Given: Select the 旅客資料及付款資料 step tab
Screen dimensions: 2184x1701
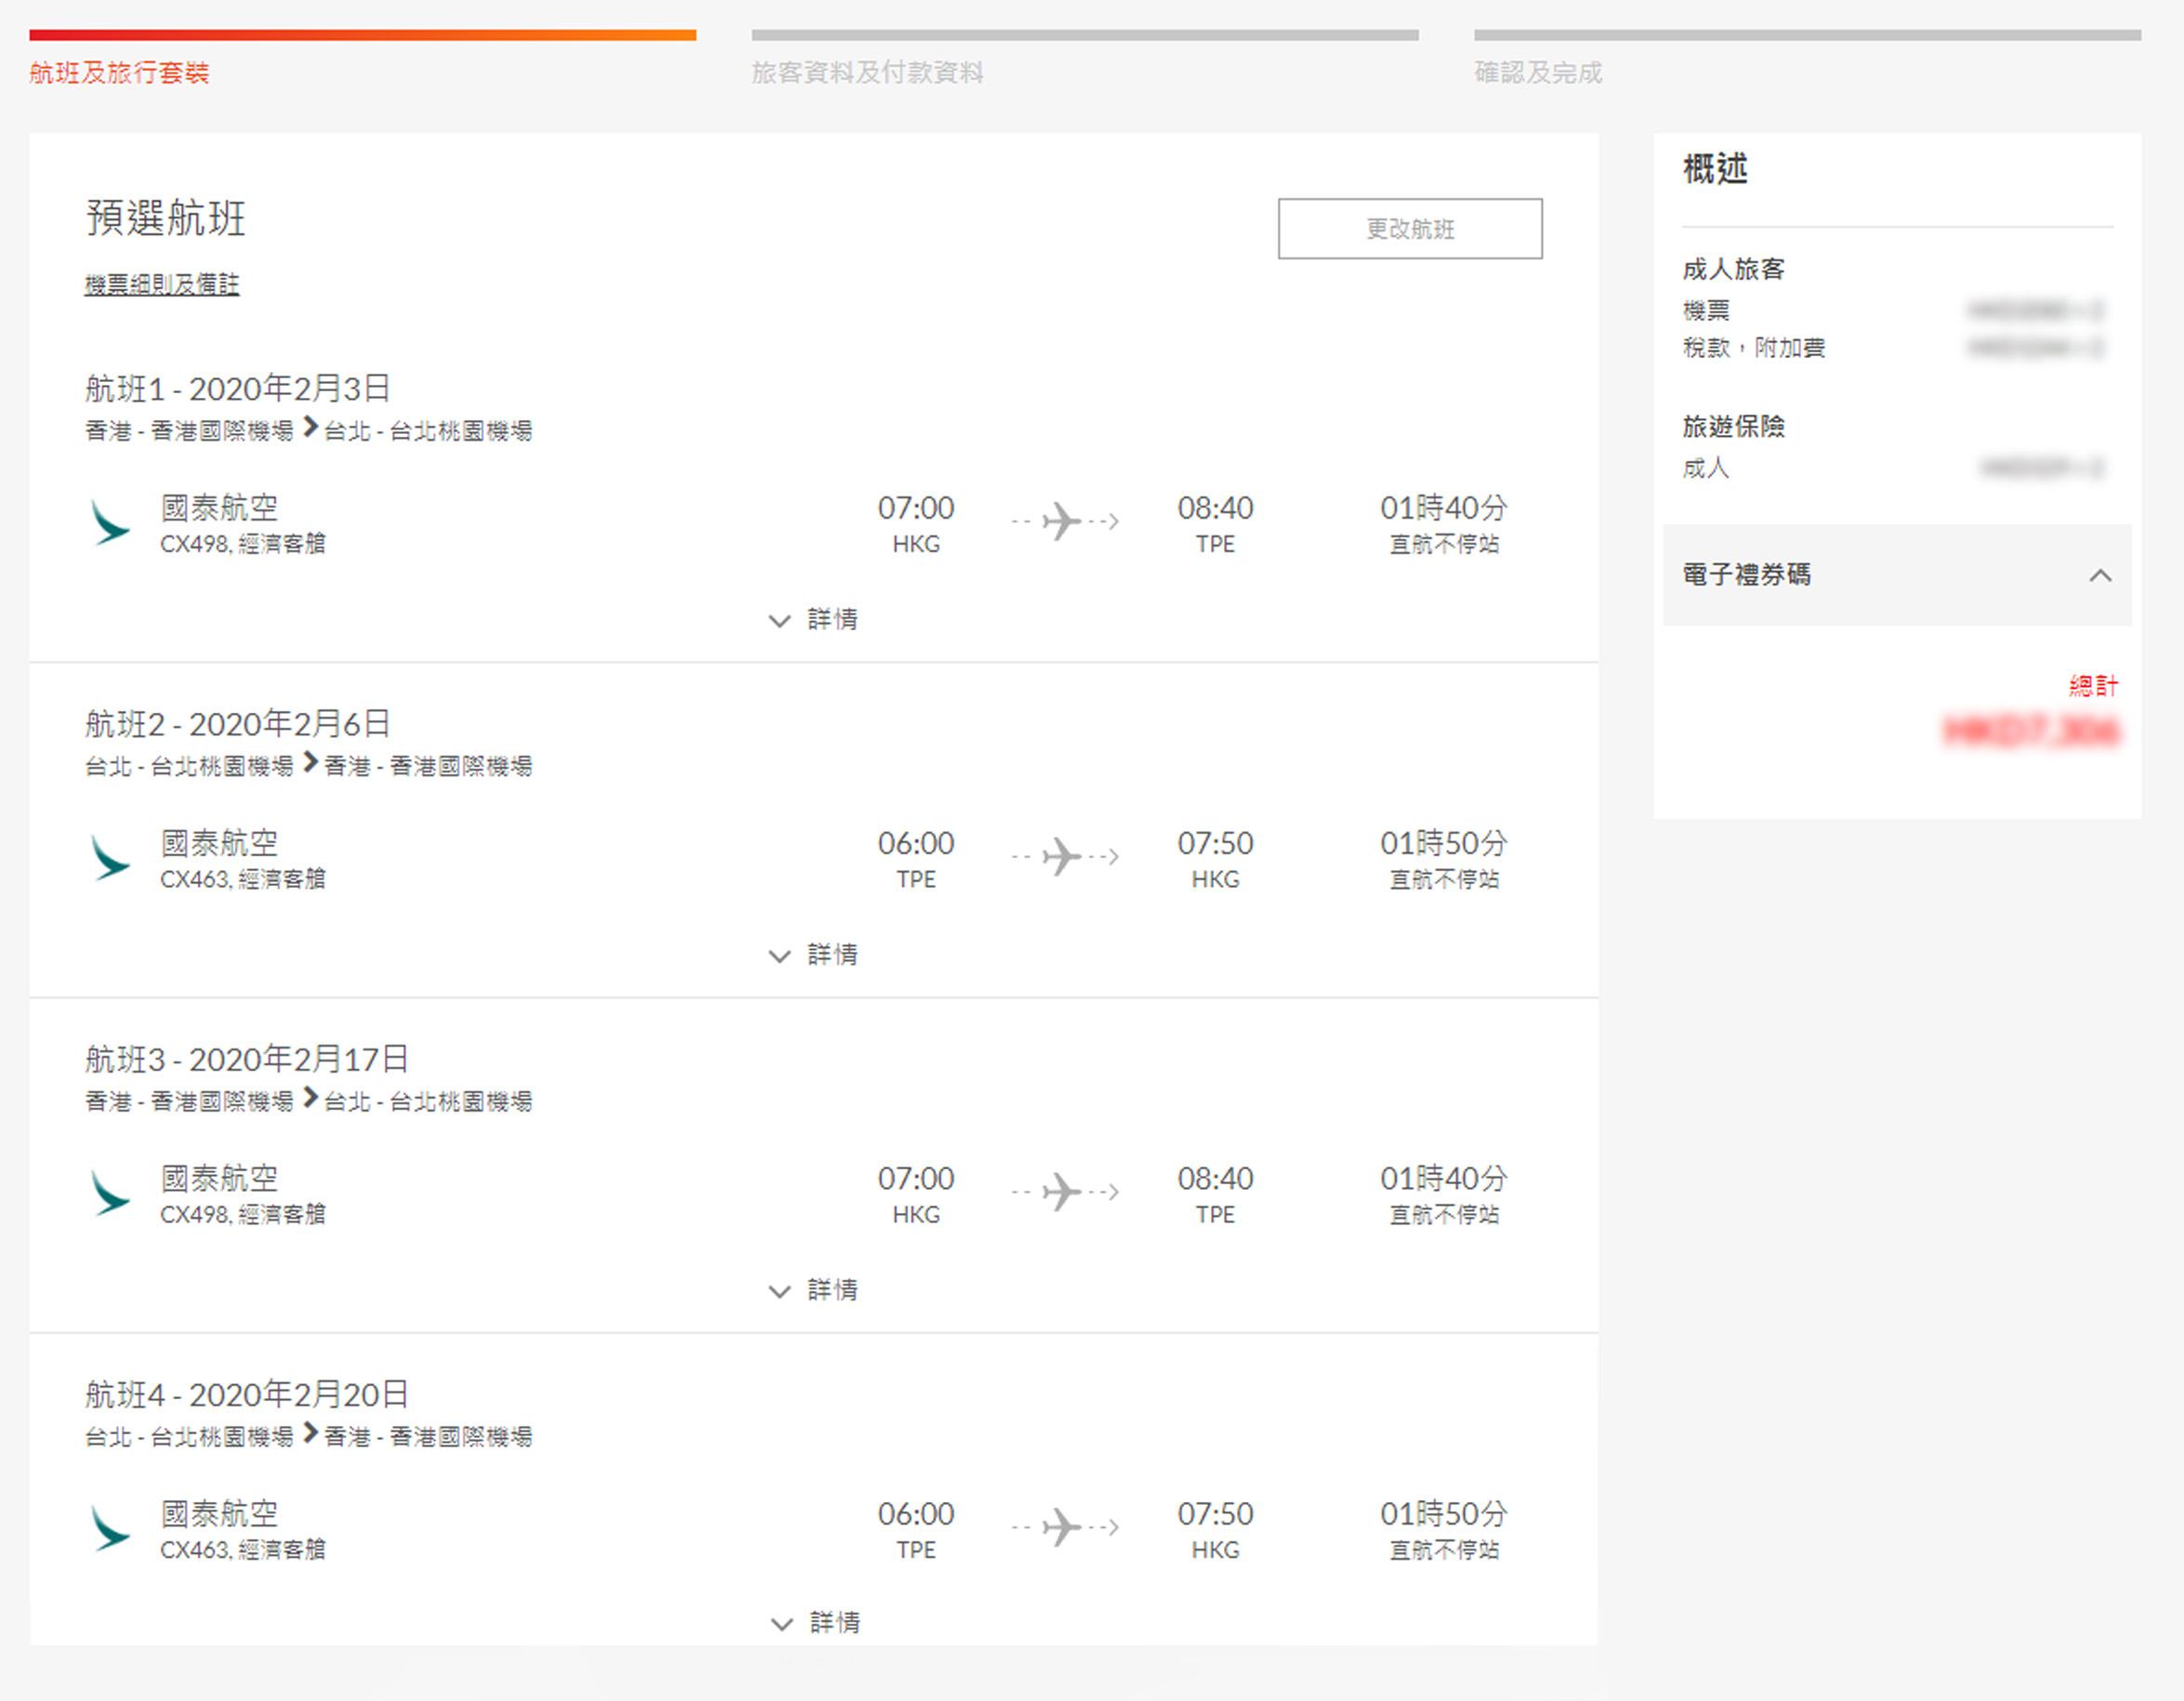Looking at the screenshot, I should point(867,73).
